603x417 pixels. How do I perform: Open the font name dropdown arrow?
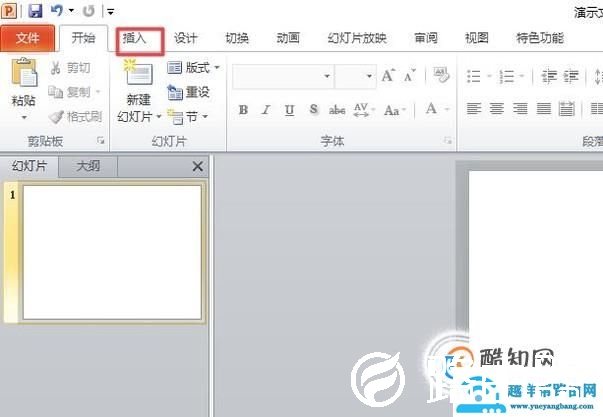(327, 76)
